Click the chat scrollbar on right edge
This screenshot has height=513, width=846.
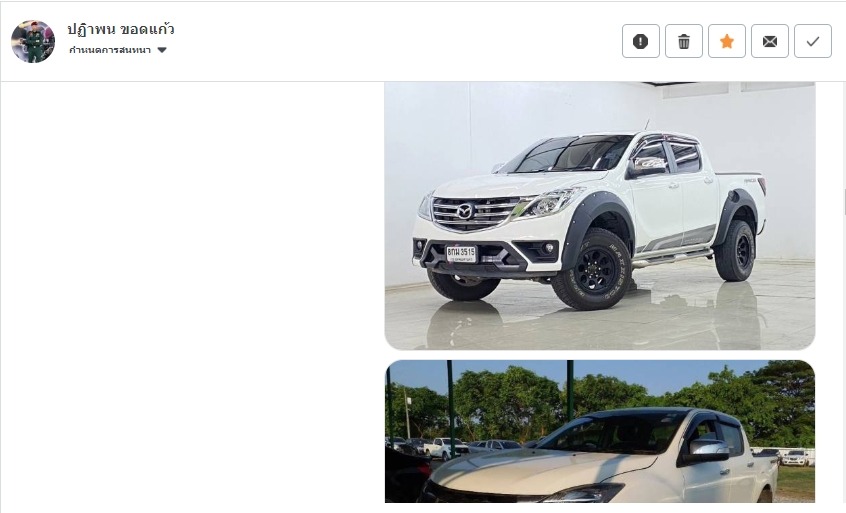point(844,202)
